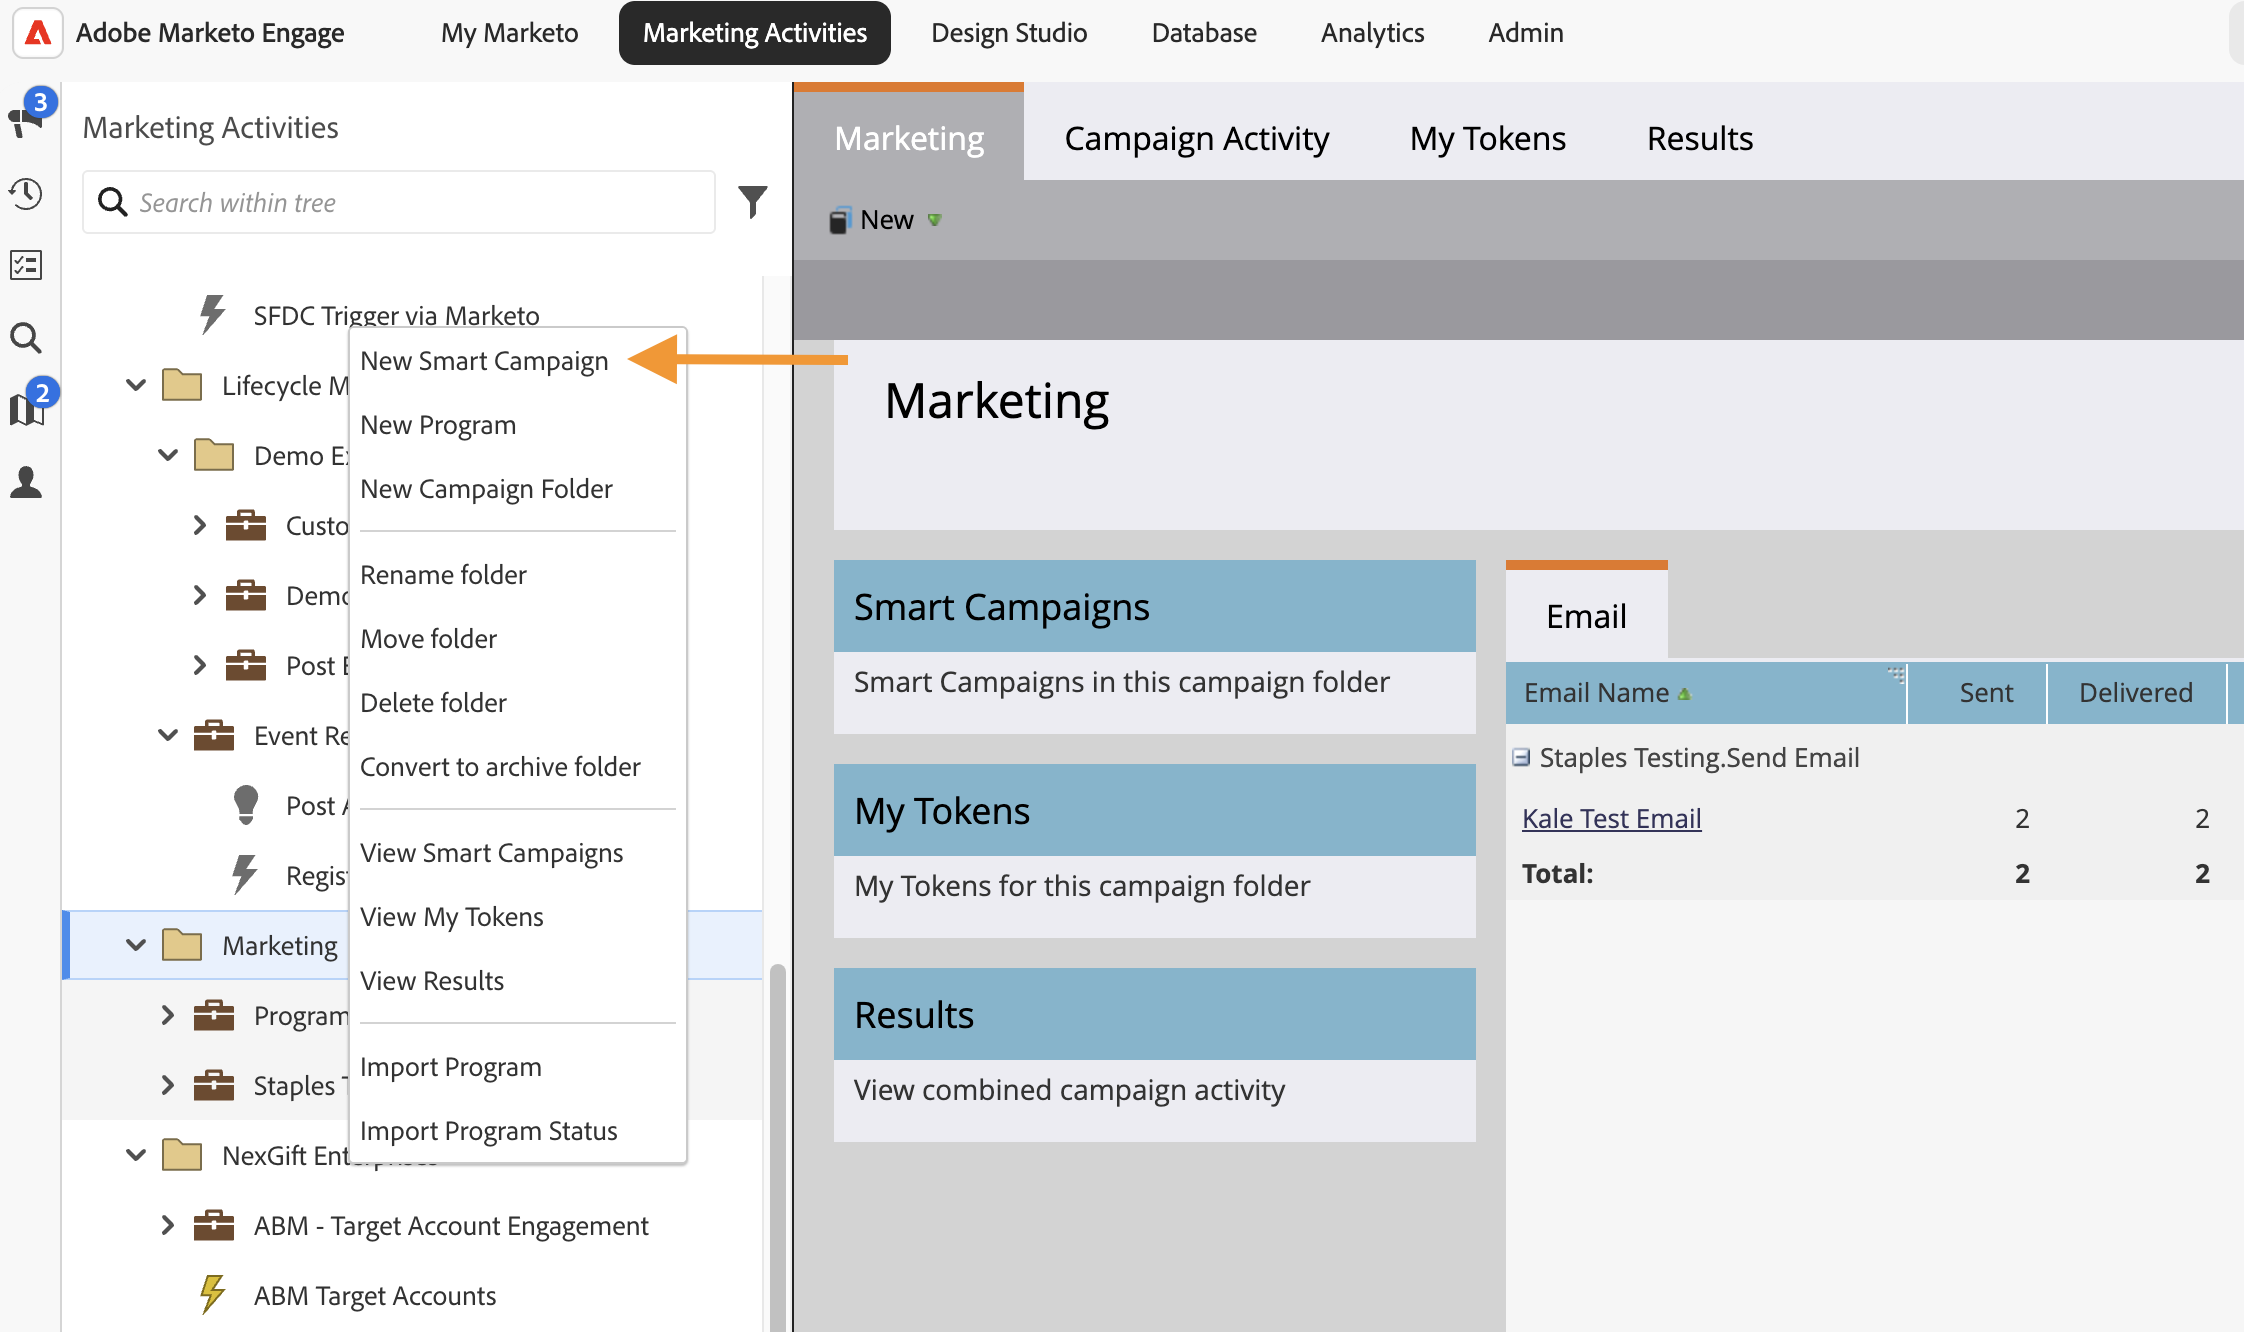The width and height of the screenshot is (2244, 1332).
Task: Click the Adobe logo icon
Action: click(x=38, y=33)
